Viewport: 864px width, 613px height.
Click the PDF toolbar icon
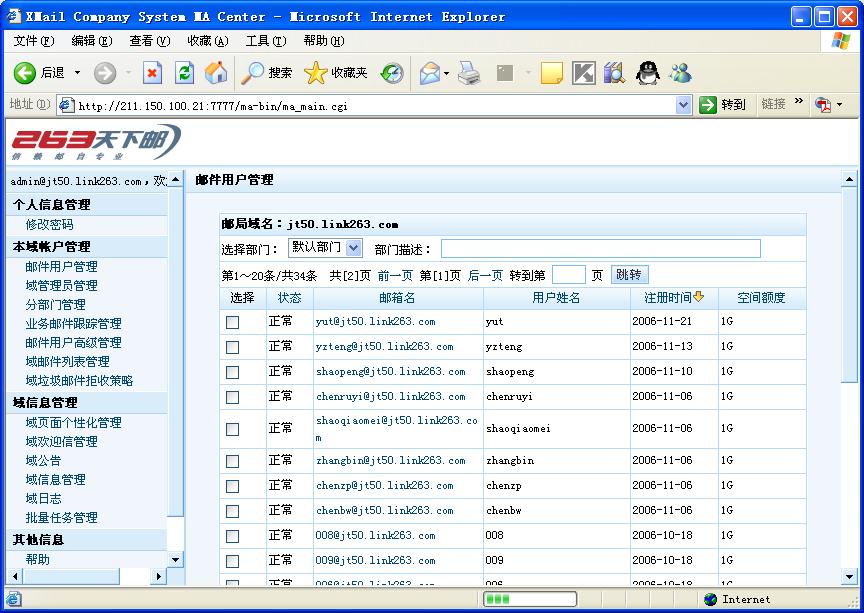point(823,104)
